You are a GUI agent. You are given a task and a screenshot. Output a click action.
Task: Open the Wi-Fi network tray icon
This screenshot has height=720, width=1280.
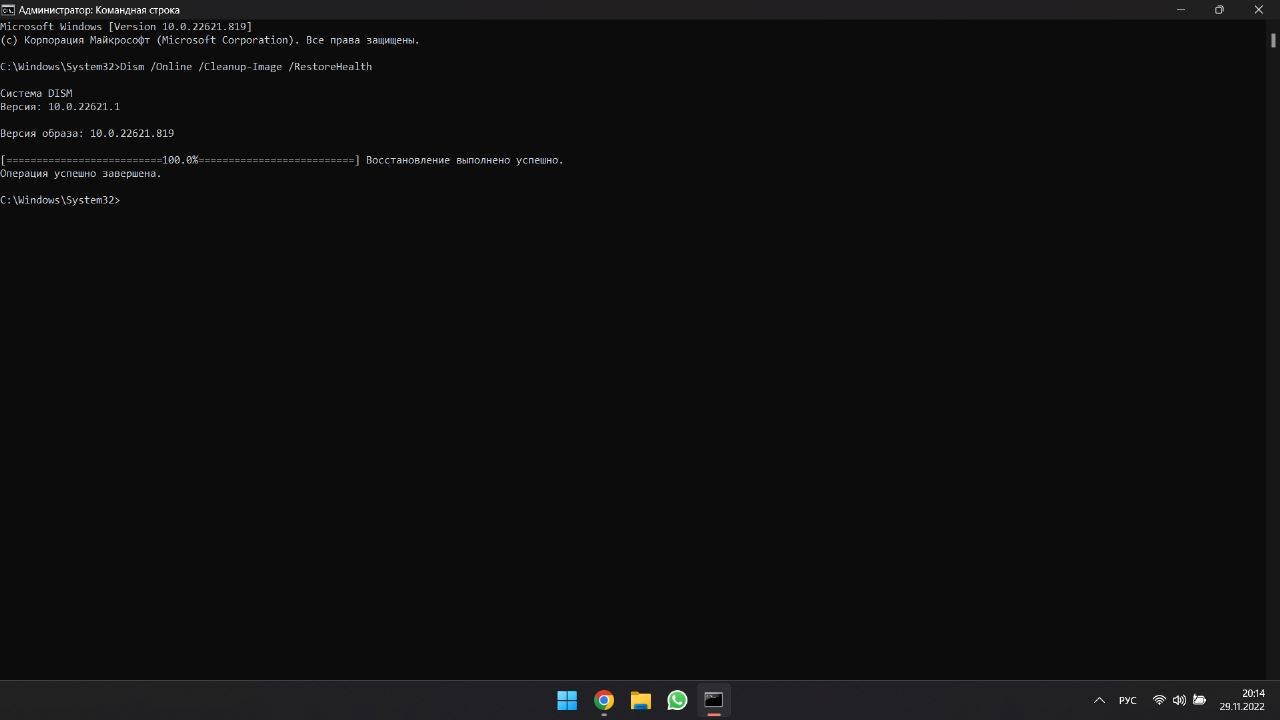(x=1159, y=700)
